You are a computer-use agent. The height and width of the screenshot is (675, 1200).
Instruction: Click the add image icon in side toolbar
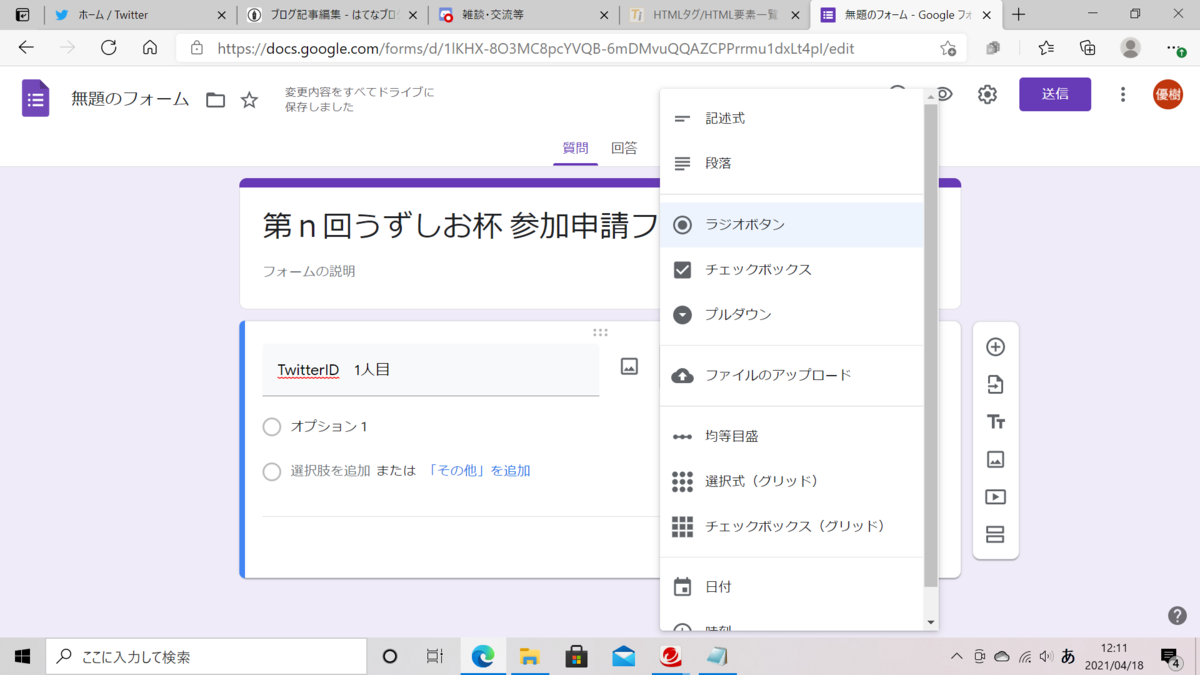tap(995, 459)
